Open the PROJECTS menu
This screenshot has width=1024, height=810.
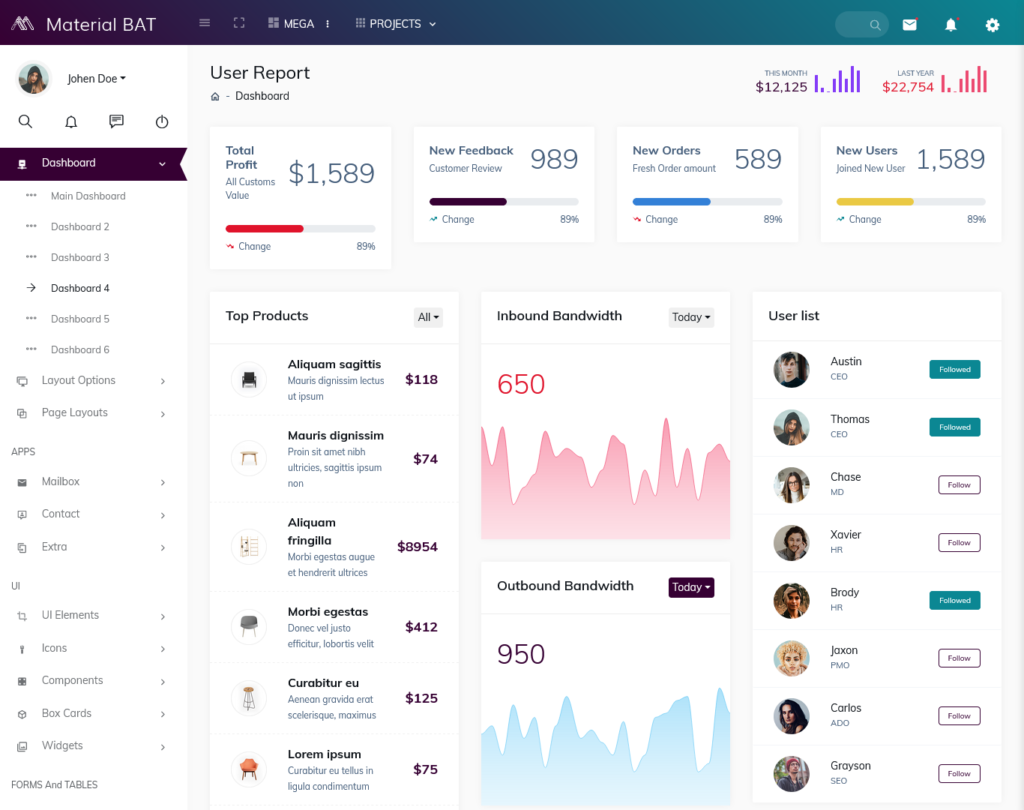(x=396, y=24)
